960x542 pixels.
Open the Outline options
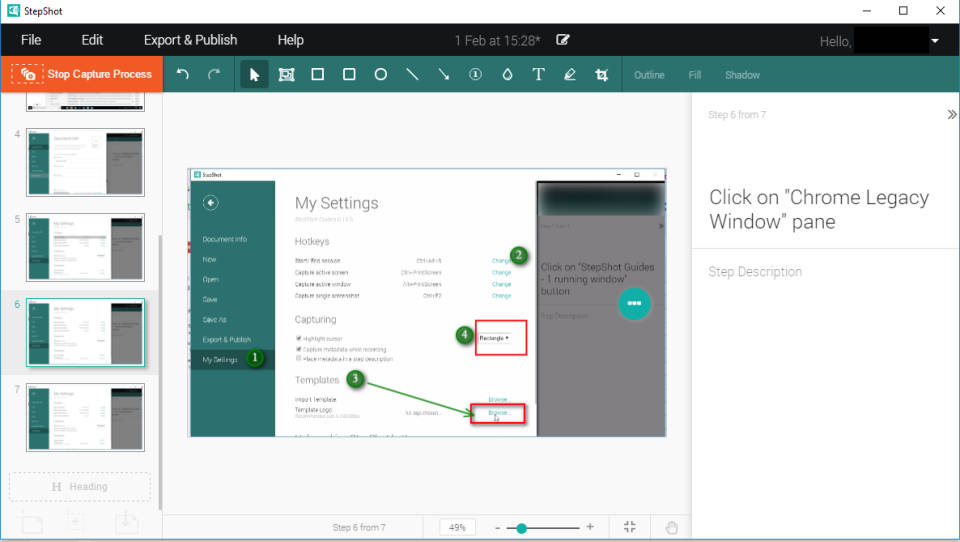[x=649, y=75]
